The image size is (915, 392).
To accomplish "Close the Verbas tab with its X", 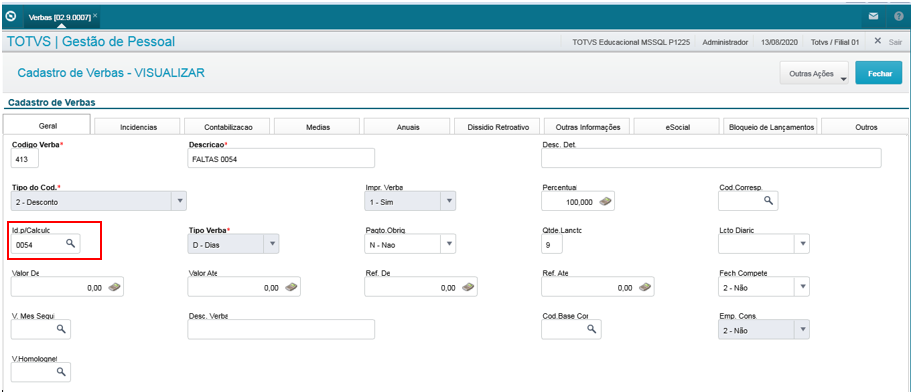I will point(95,15).
